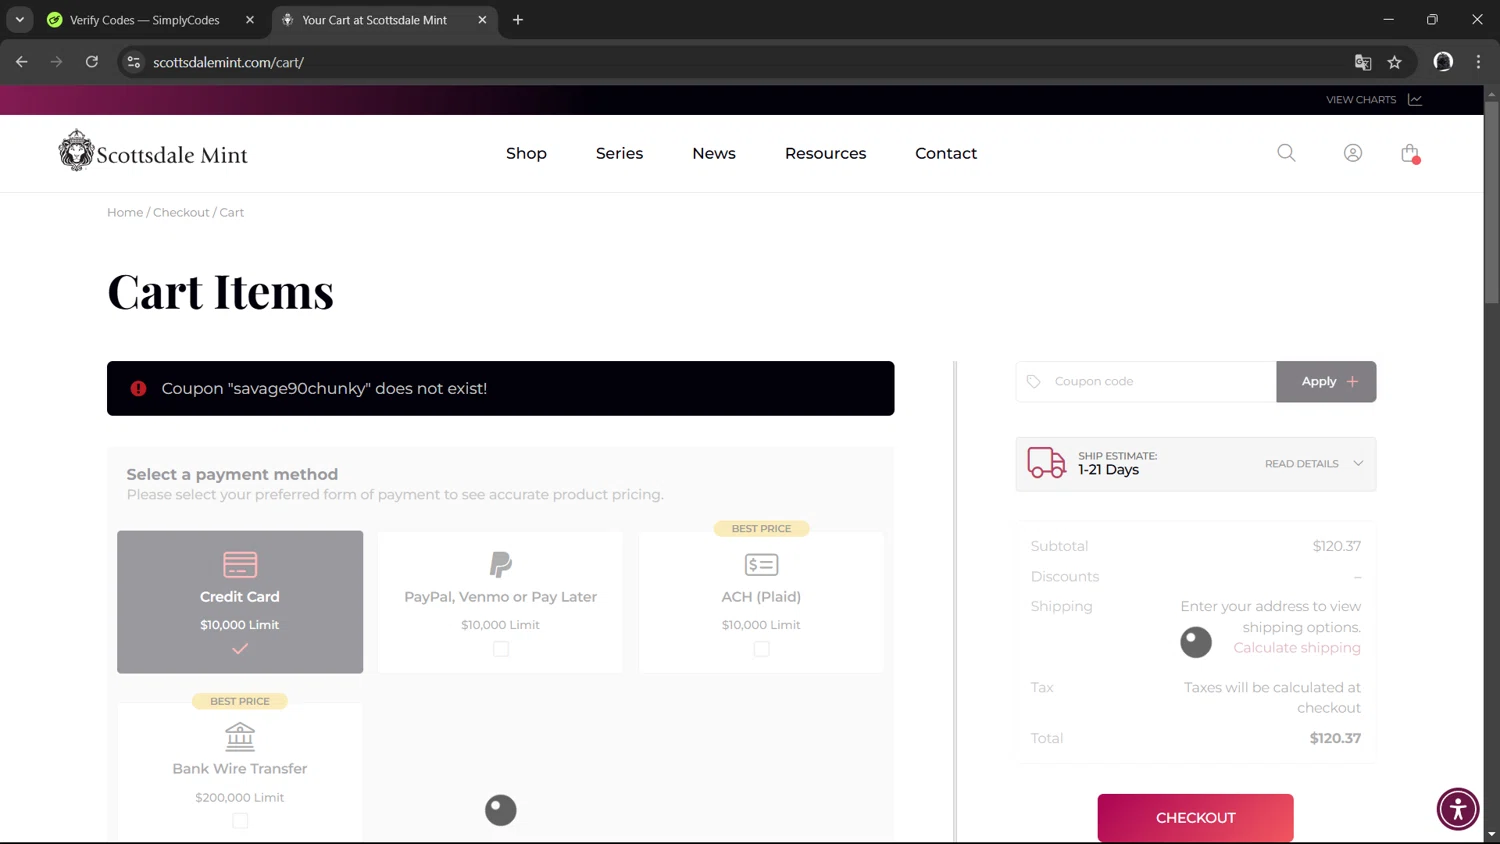This screenshot has width=1500, height=844.
Task: Click the translate page icon
Action: [x=1363, y=62]
